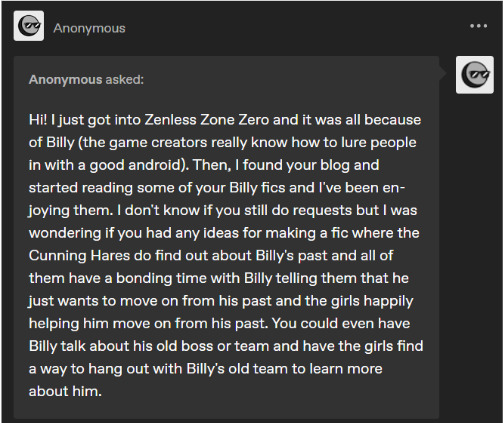Click the Anonymous avatar in post header

coord(29,26)
